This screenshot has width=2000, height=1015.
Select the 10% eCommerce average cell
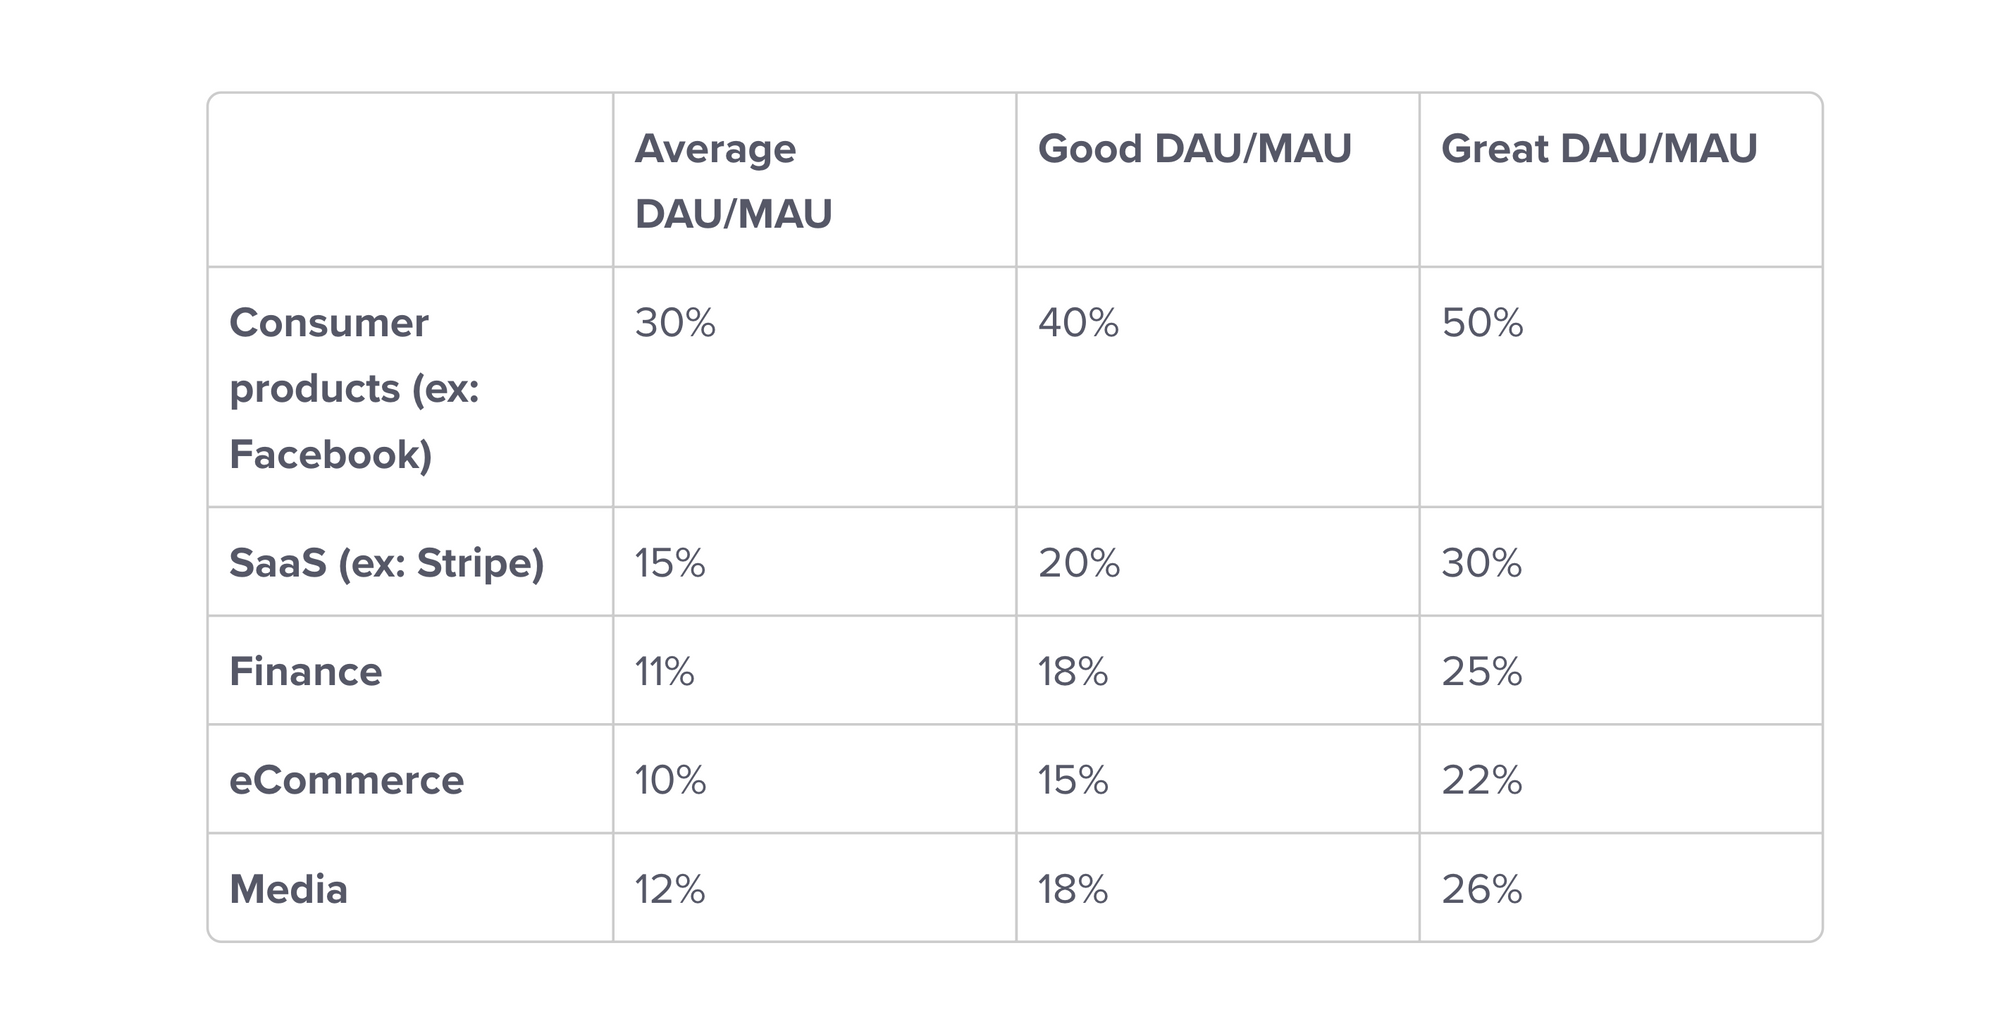[x=670, y=780]
